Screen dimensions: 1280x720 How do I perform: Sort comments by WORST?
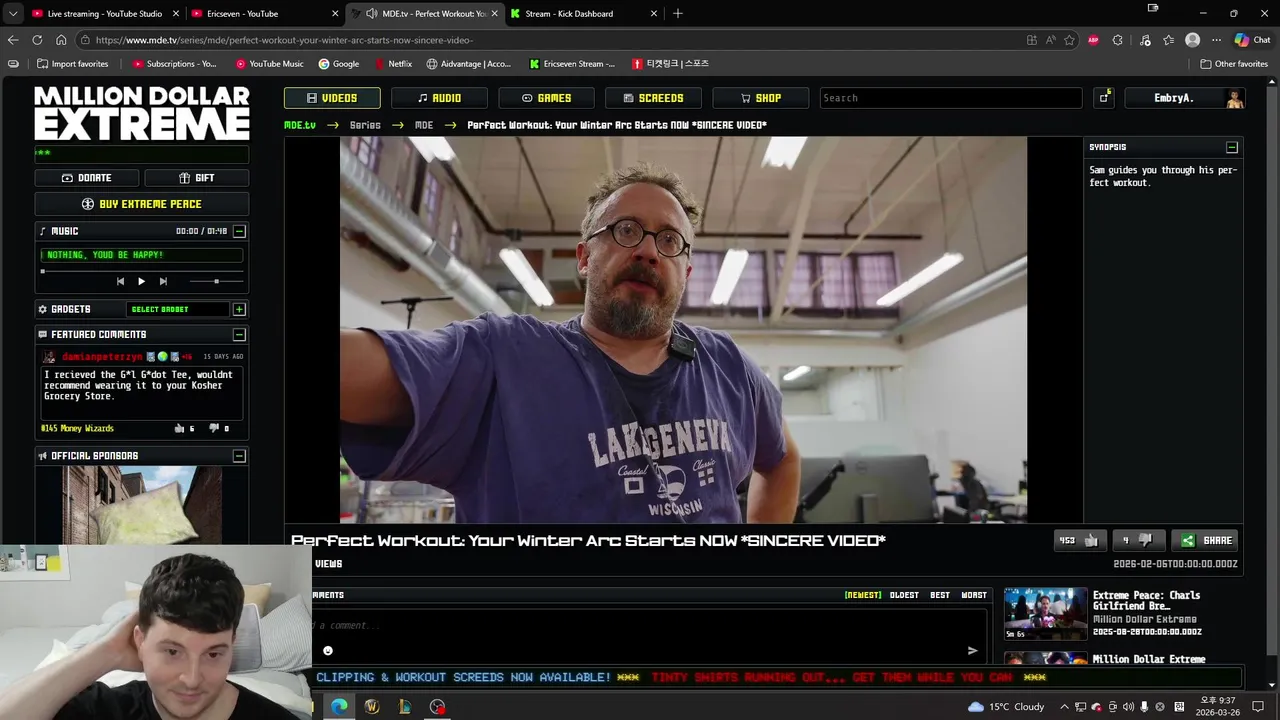point(974,595)
